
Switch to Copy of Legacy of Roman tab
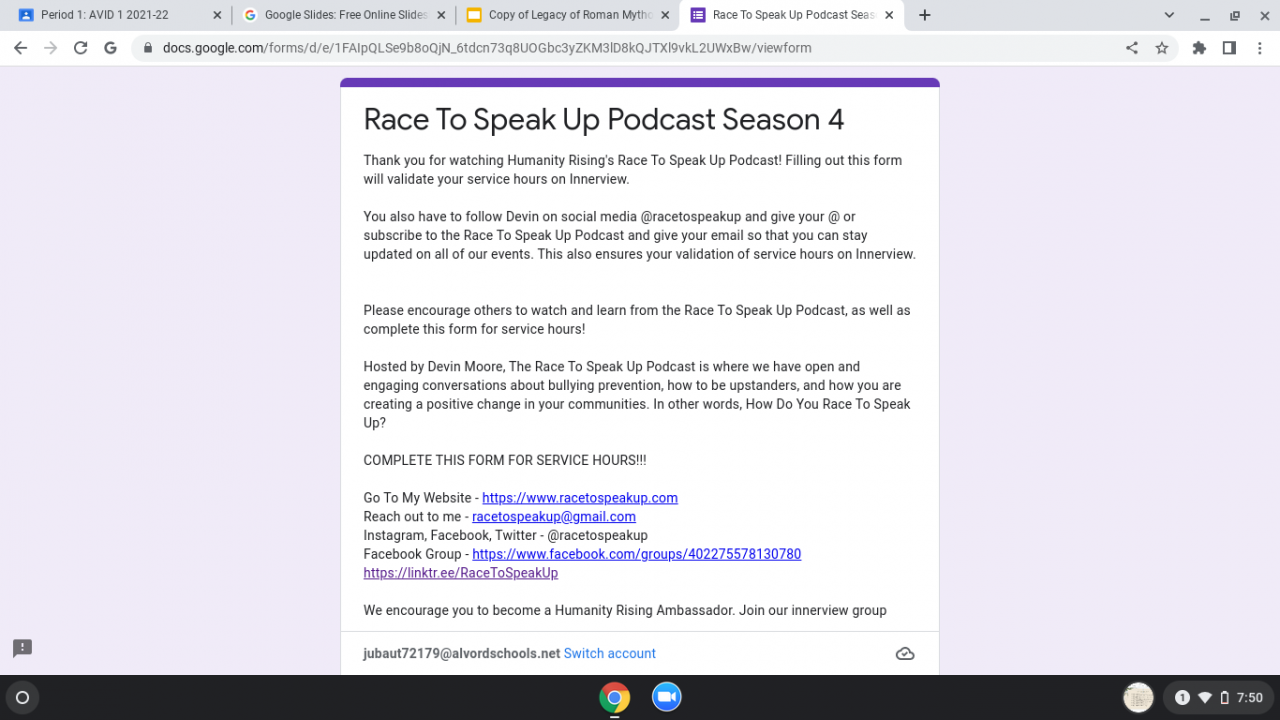tap(567, 15)
